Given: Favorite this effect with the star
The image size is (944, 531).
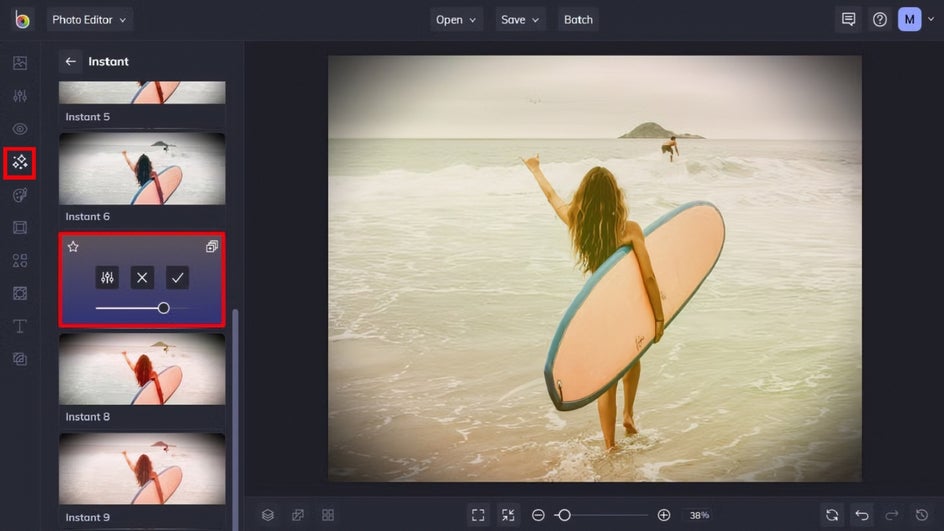Looking at the screenshot, I should [73, 247].
